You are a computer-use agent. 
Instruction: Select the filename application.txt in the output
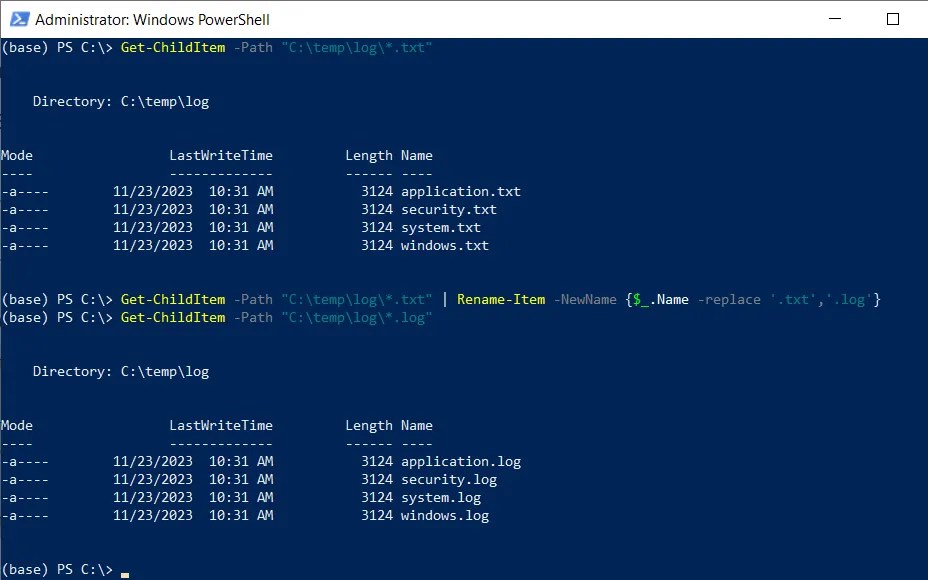461,191
